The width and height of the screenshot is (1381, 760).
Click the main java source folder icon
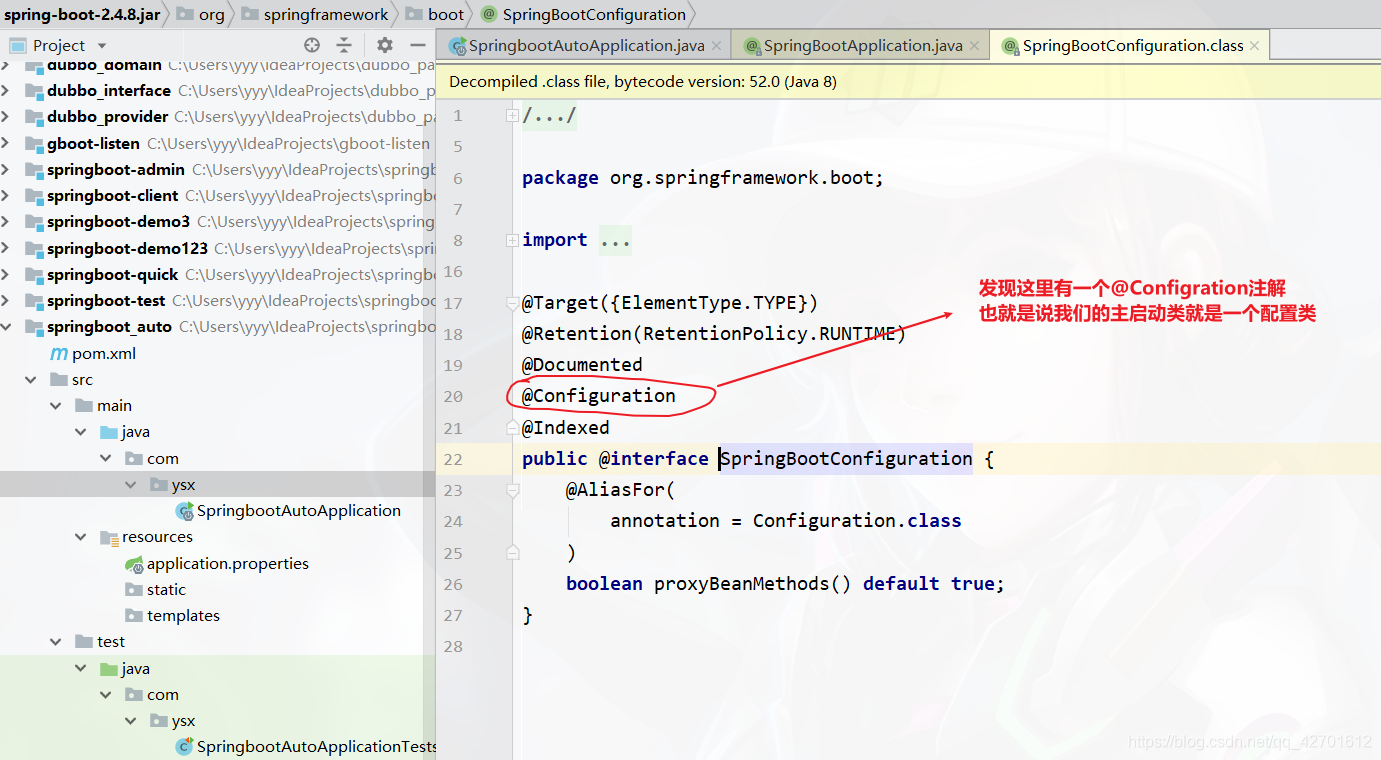(109, 432)
